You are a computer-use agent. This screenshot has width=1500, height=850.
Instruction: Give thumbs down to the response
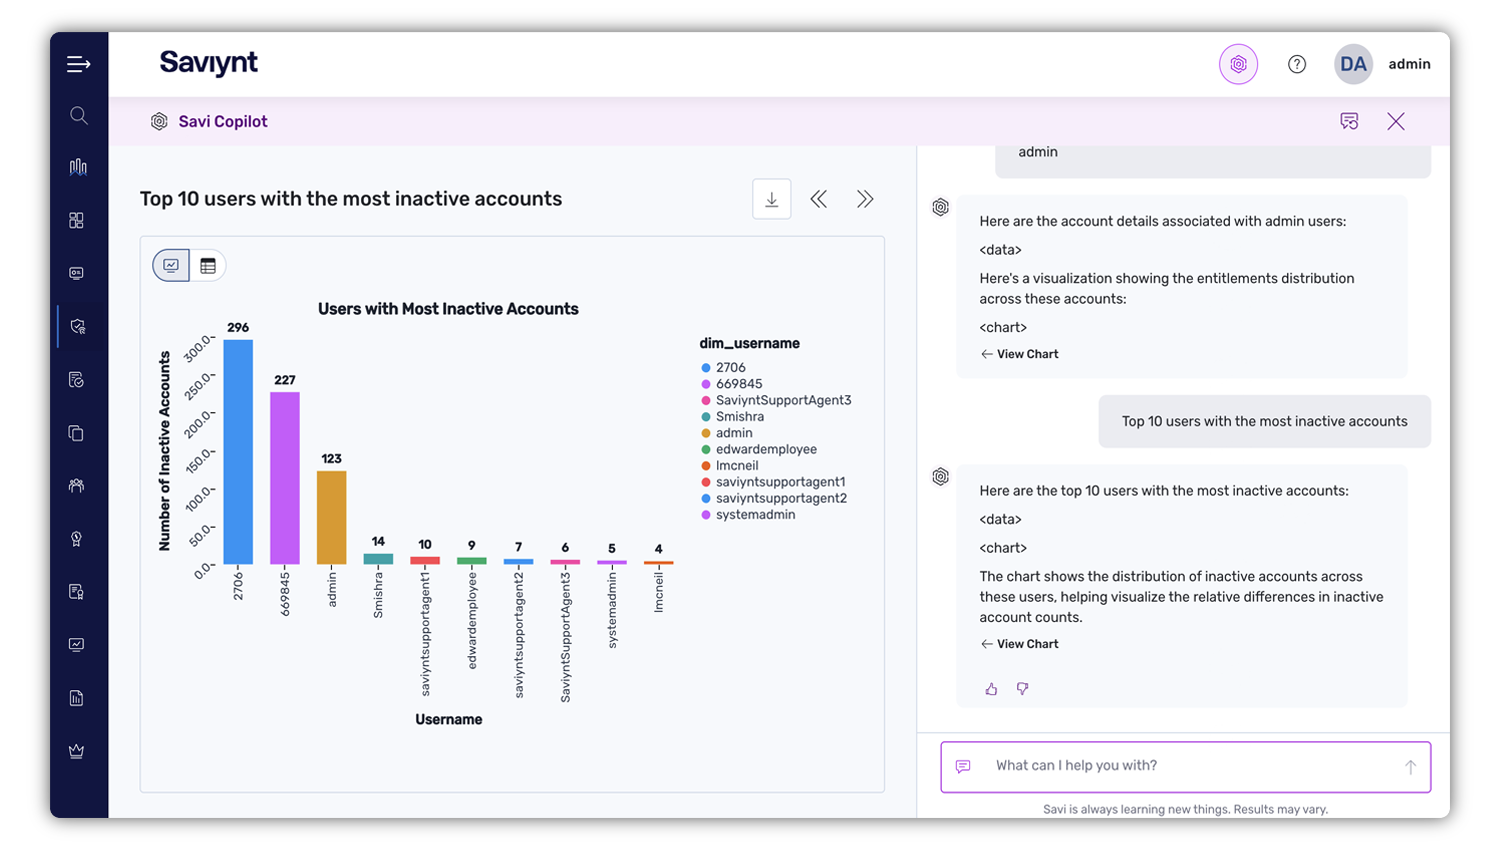tap(1022, 689)
